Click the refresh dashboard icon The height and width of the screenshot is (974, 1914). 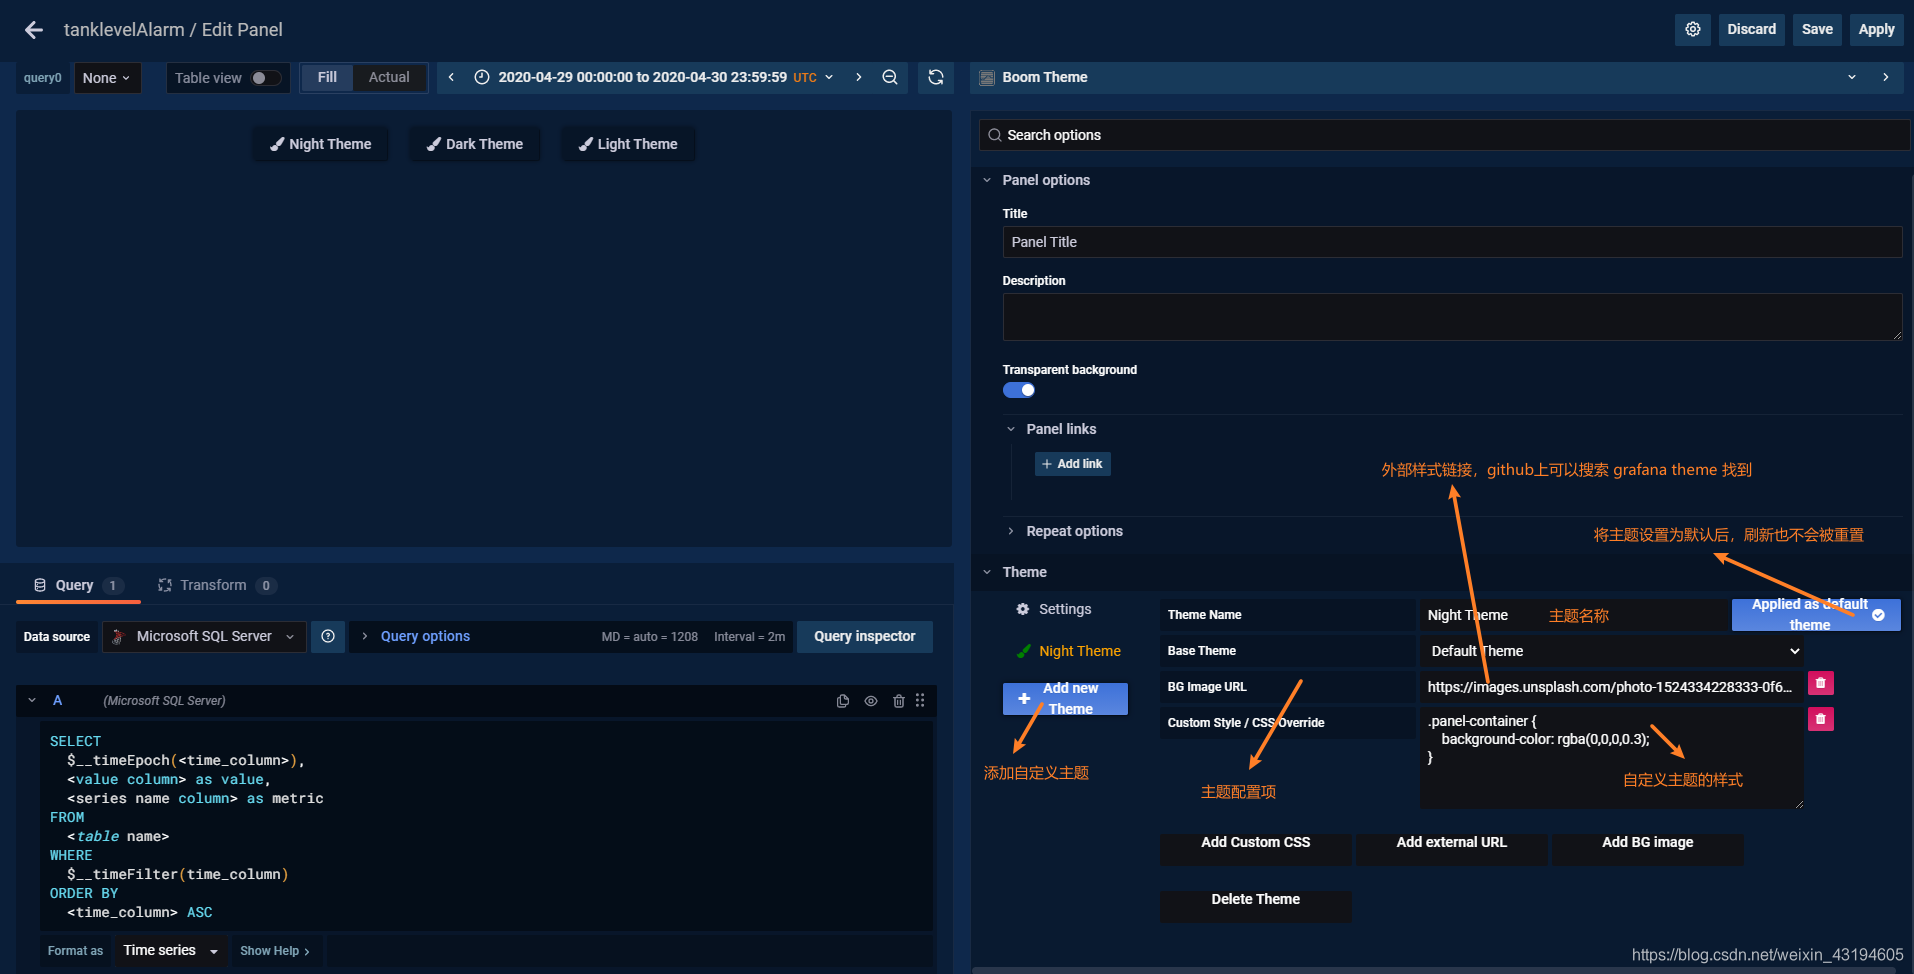pos(936,77)
